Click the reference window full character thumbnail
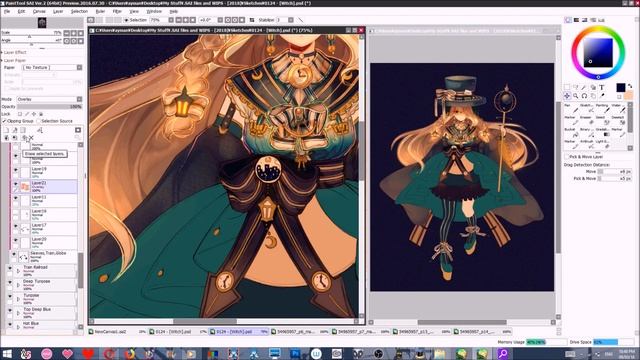Viewport: 640px width, 360px height. pyautogui.click(x=462, y=177)
